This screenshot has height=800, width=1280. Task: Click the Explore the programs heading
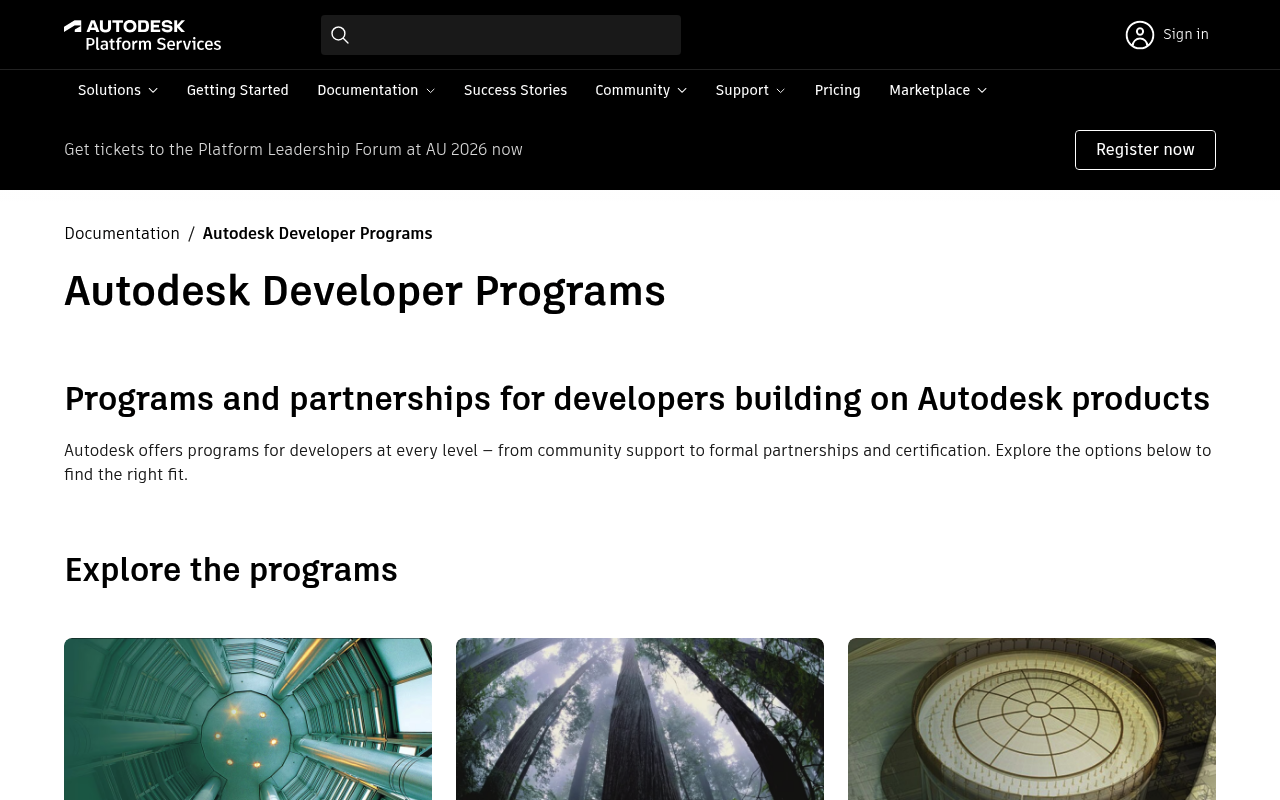pyautogui.click(x=231, y=570)
